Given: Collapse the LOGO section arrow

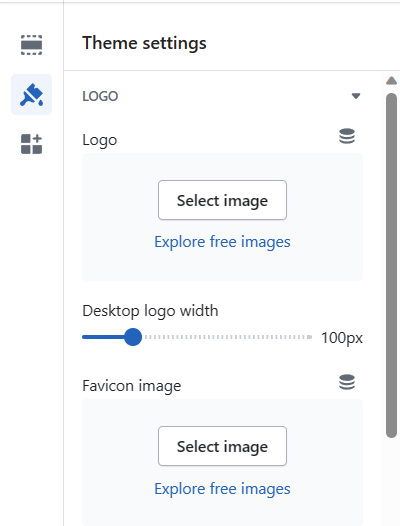Looking at the screenshot, I should pos(356,96).
